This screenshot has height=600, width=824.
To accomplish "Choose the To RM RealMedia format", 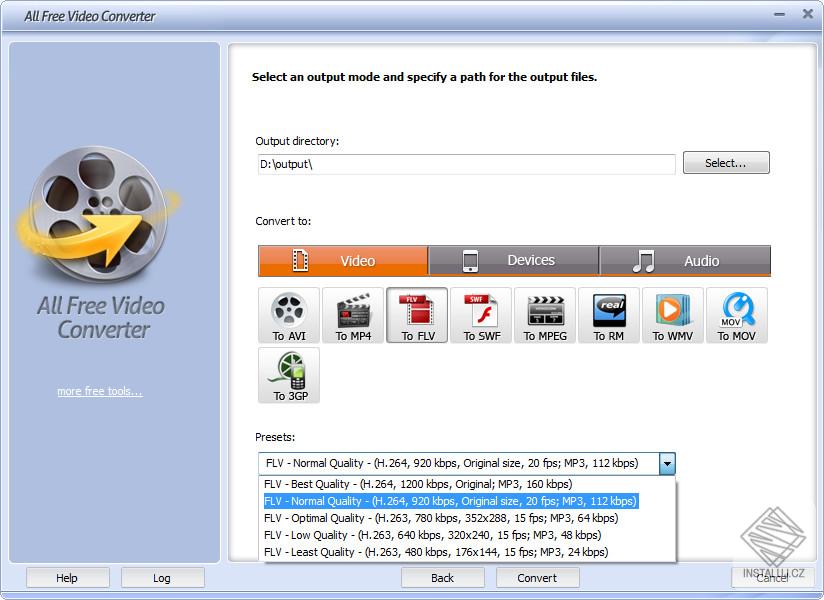I will point(608,315).
